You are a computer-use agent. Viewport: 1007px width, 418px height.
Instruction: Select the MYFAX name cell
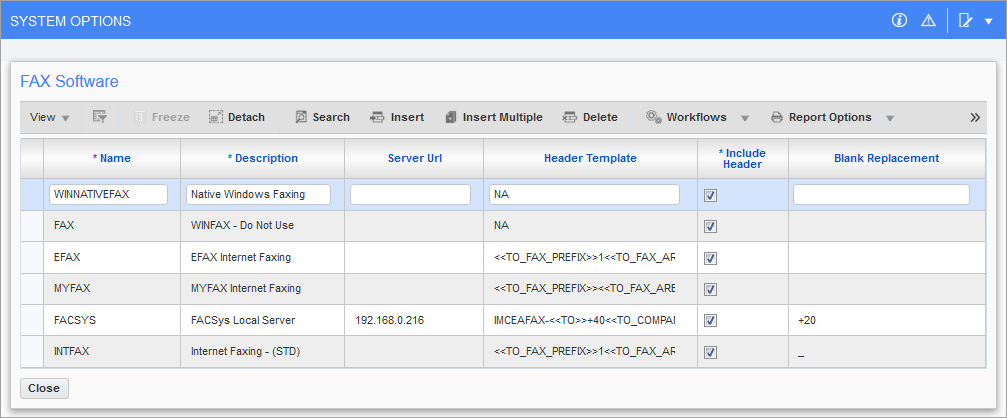[112, 289]
